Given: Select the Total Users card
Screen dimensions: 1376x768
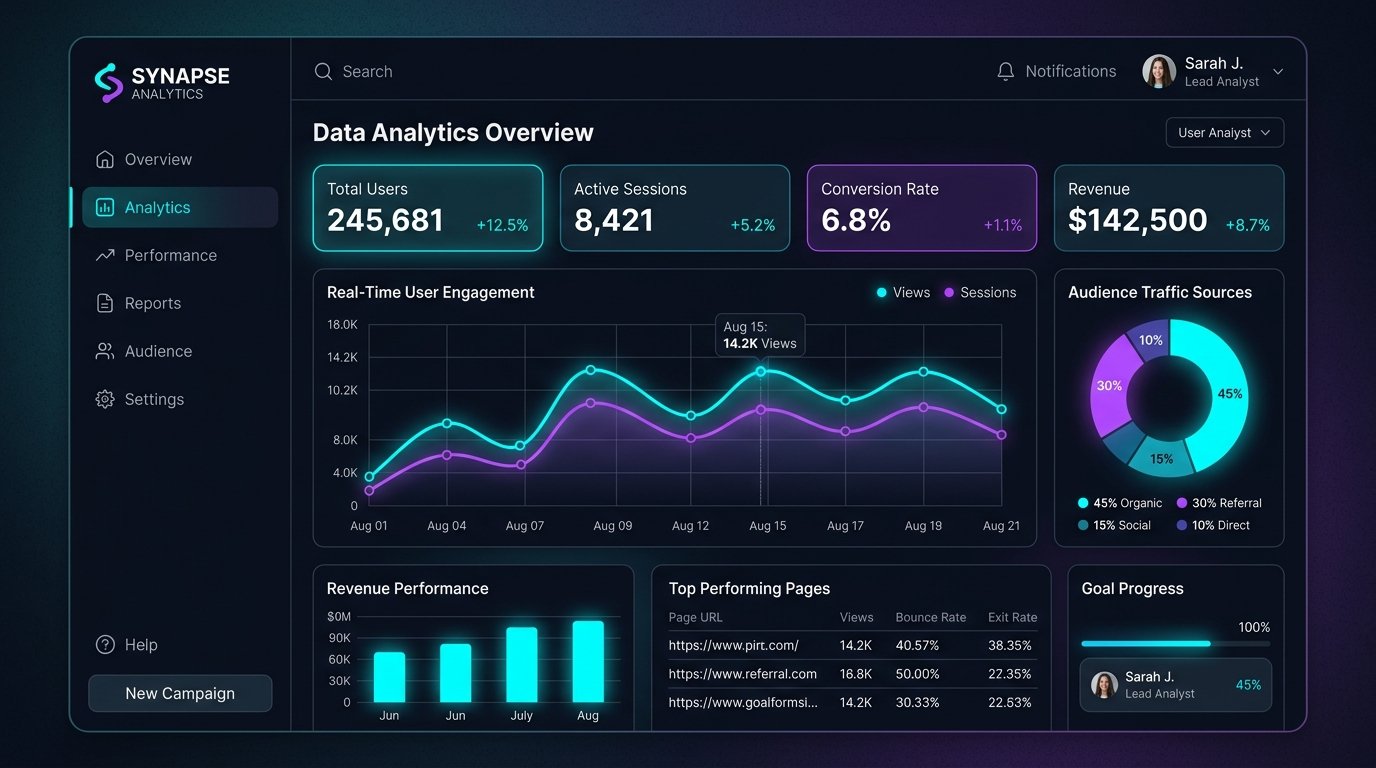Looking at the screenshot, I should (x=428, y=208).
